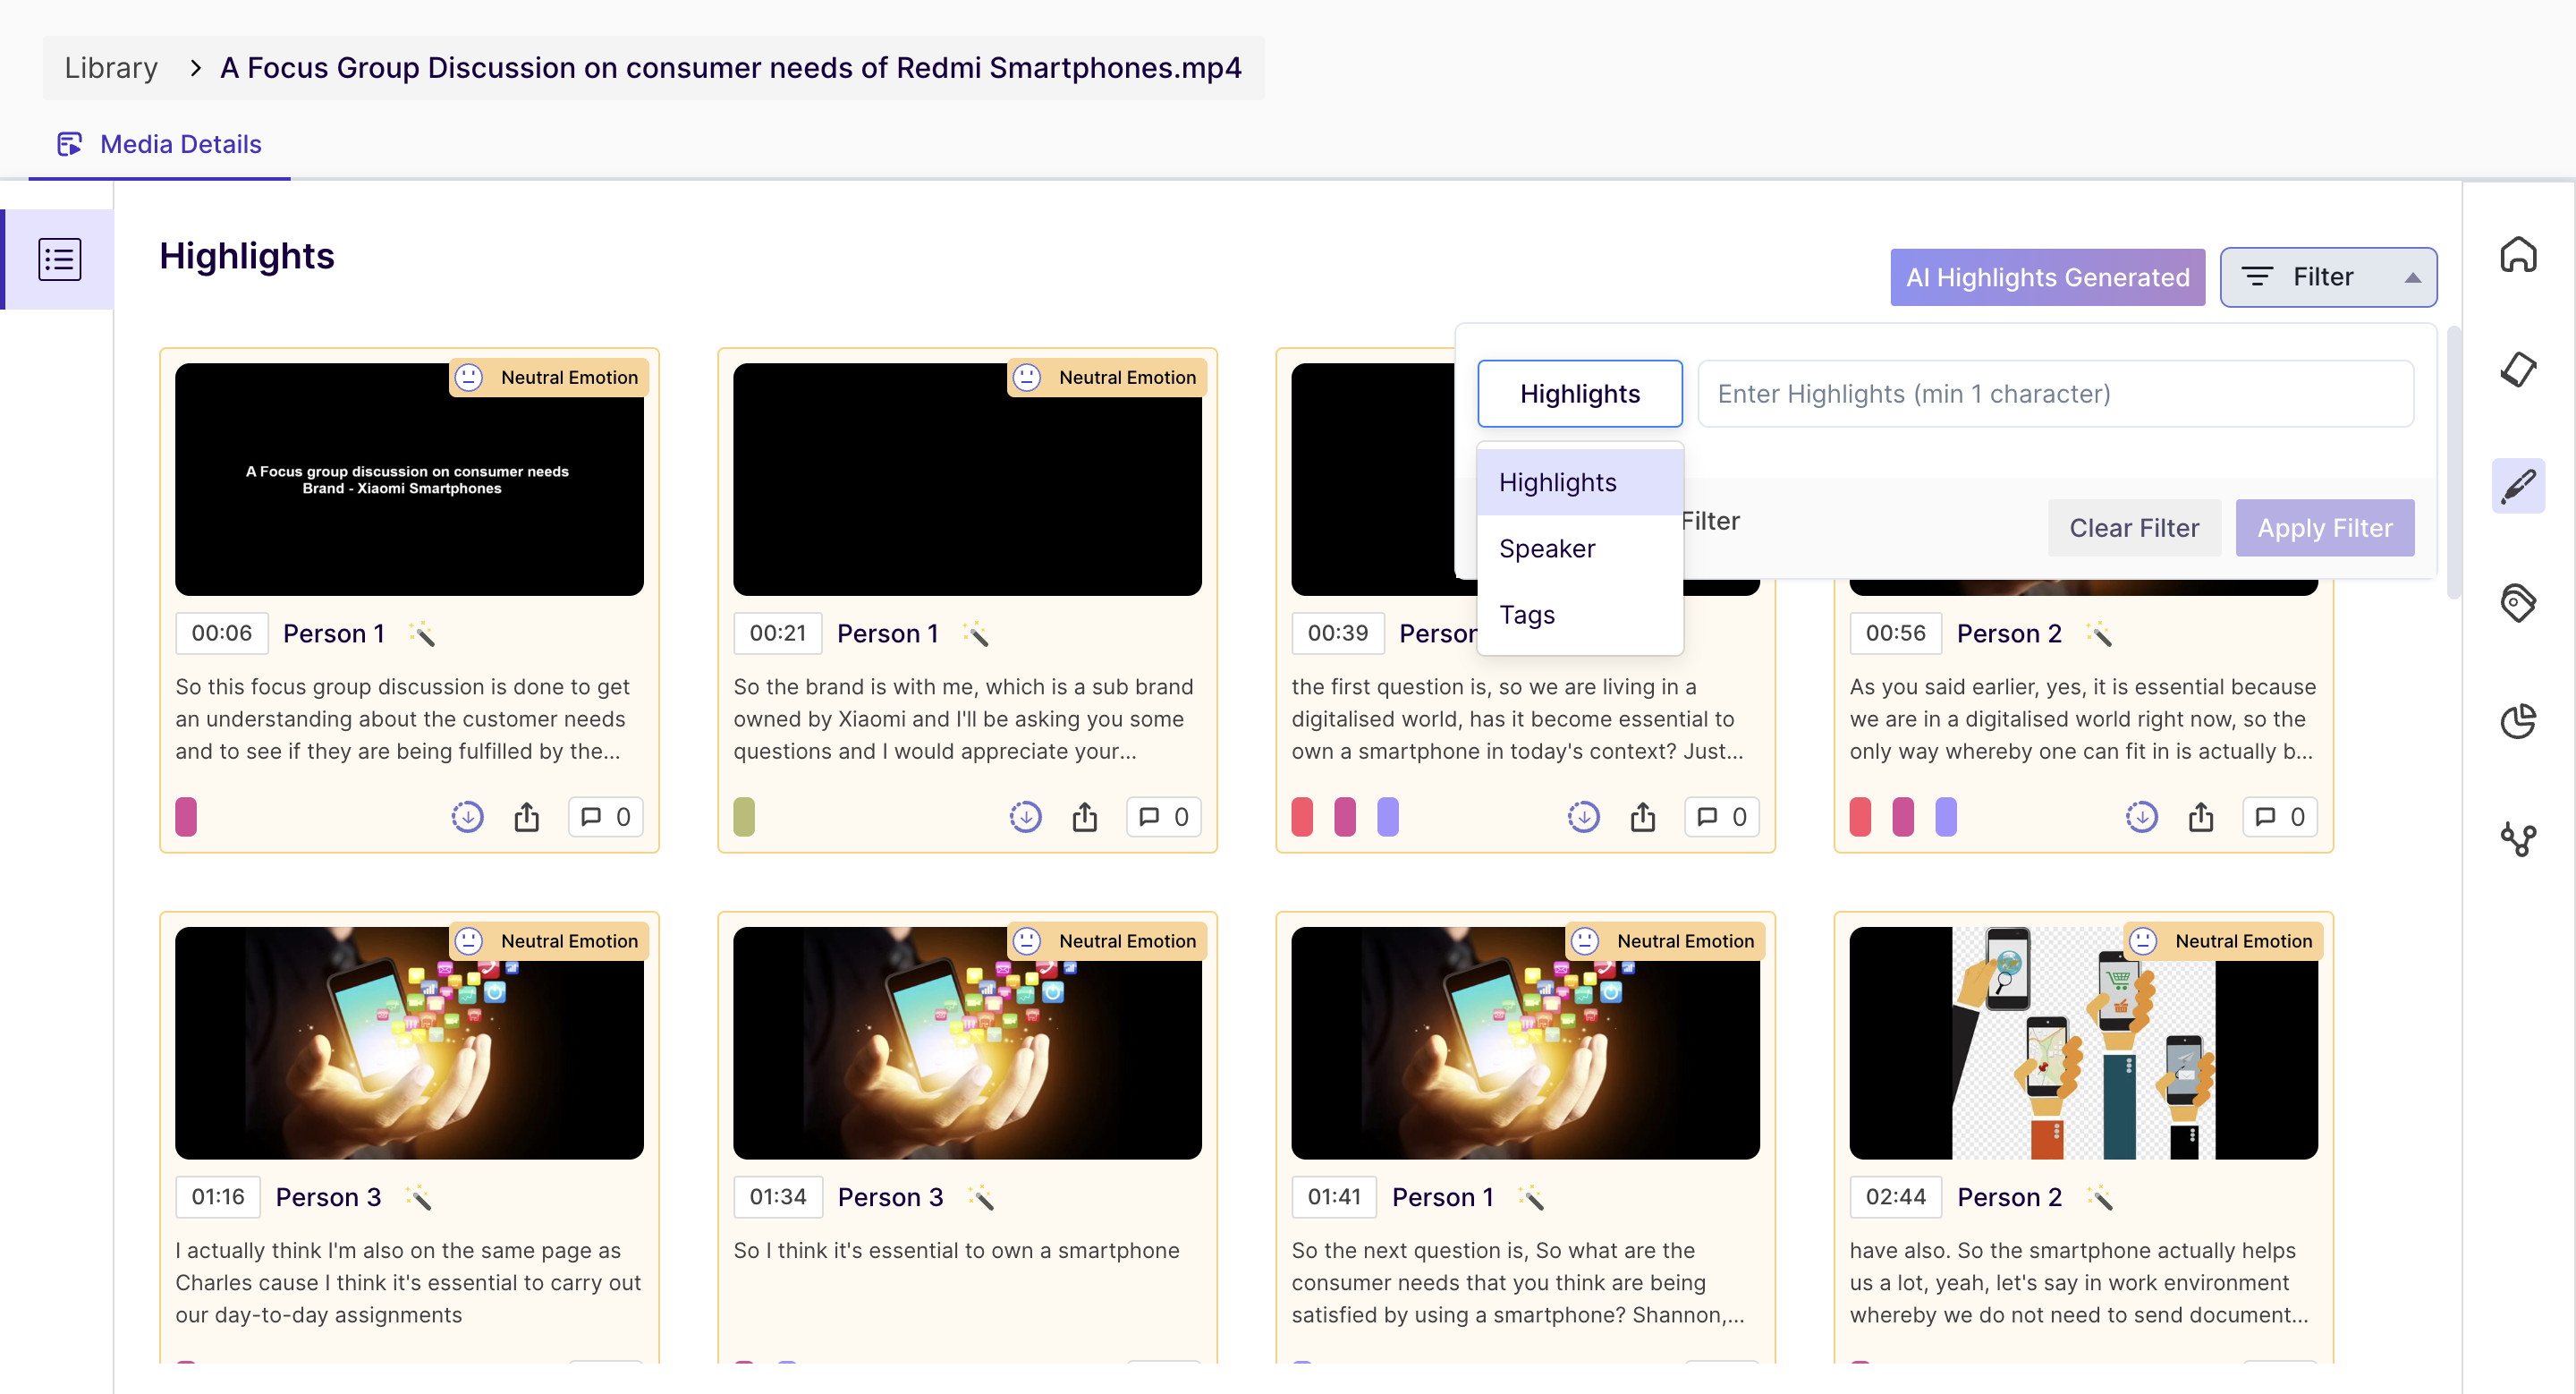Open the Highlights filter type selector
The height and width of the screenshot is (1394, 2576).
coord(1580,394)
